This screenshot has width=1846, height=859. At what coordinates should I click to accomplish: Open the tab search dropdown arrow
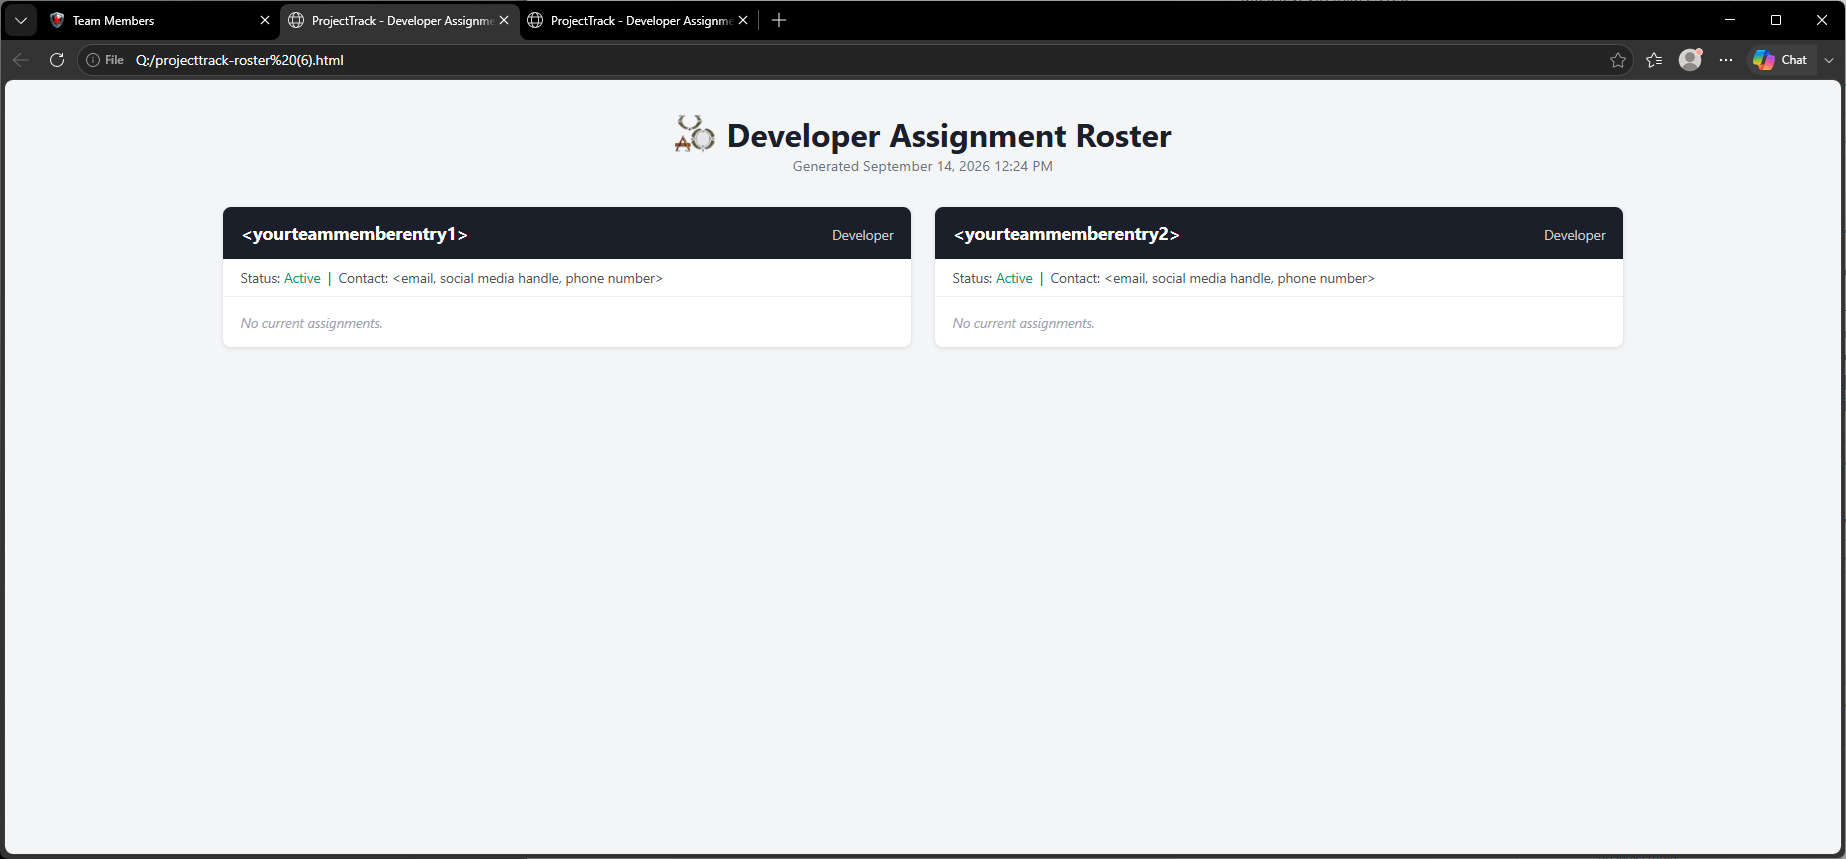[x=20, y=20]
